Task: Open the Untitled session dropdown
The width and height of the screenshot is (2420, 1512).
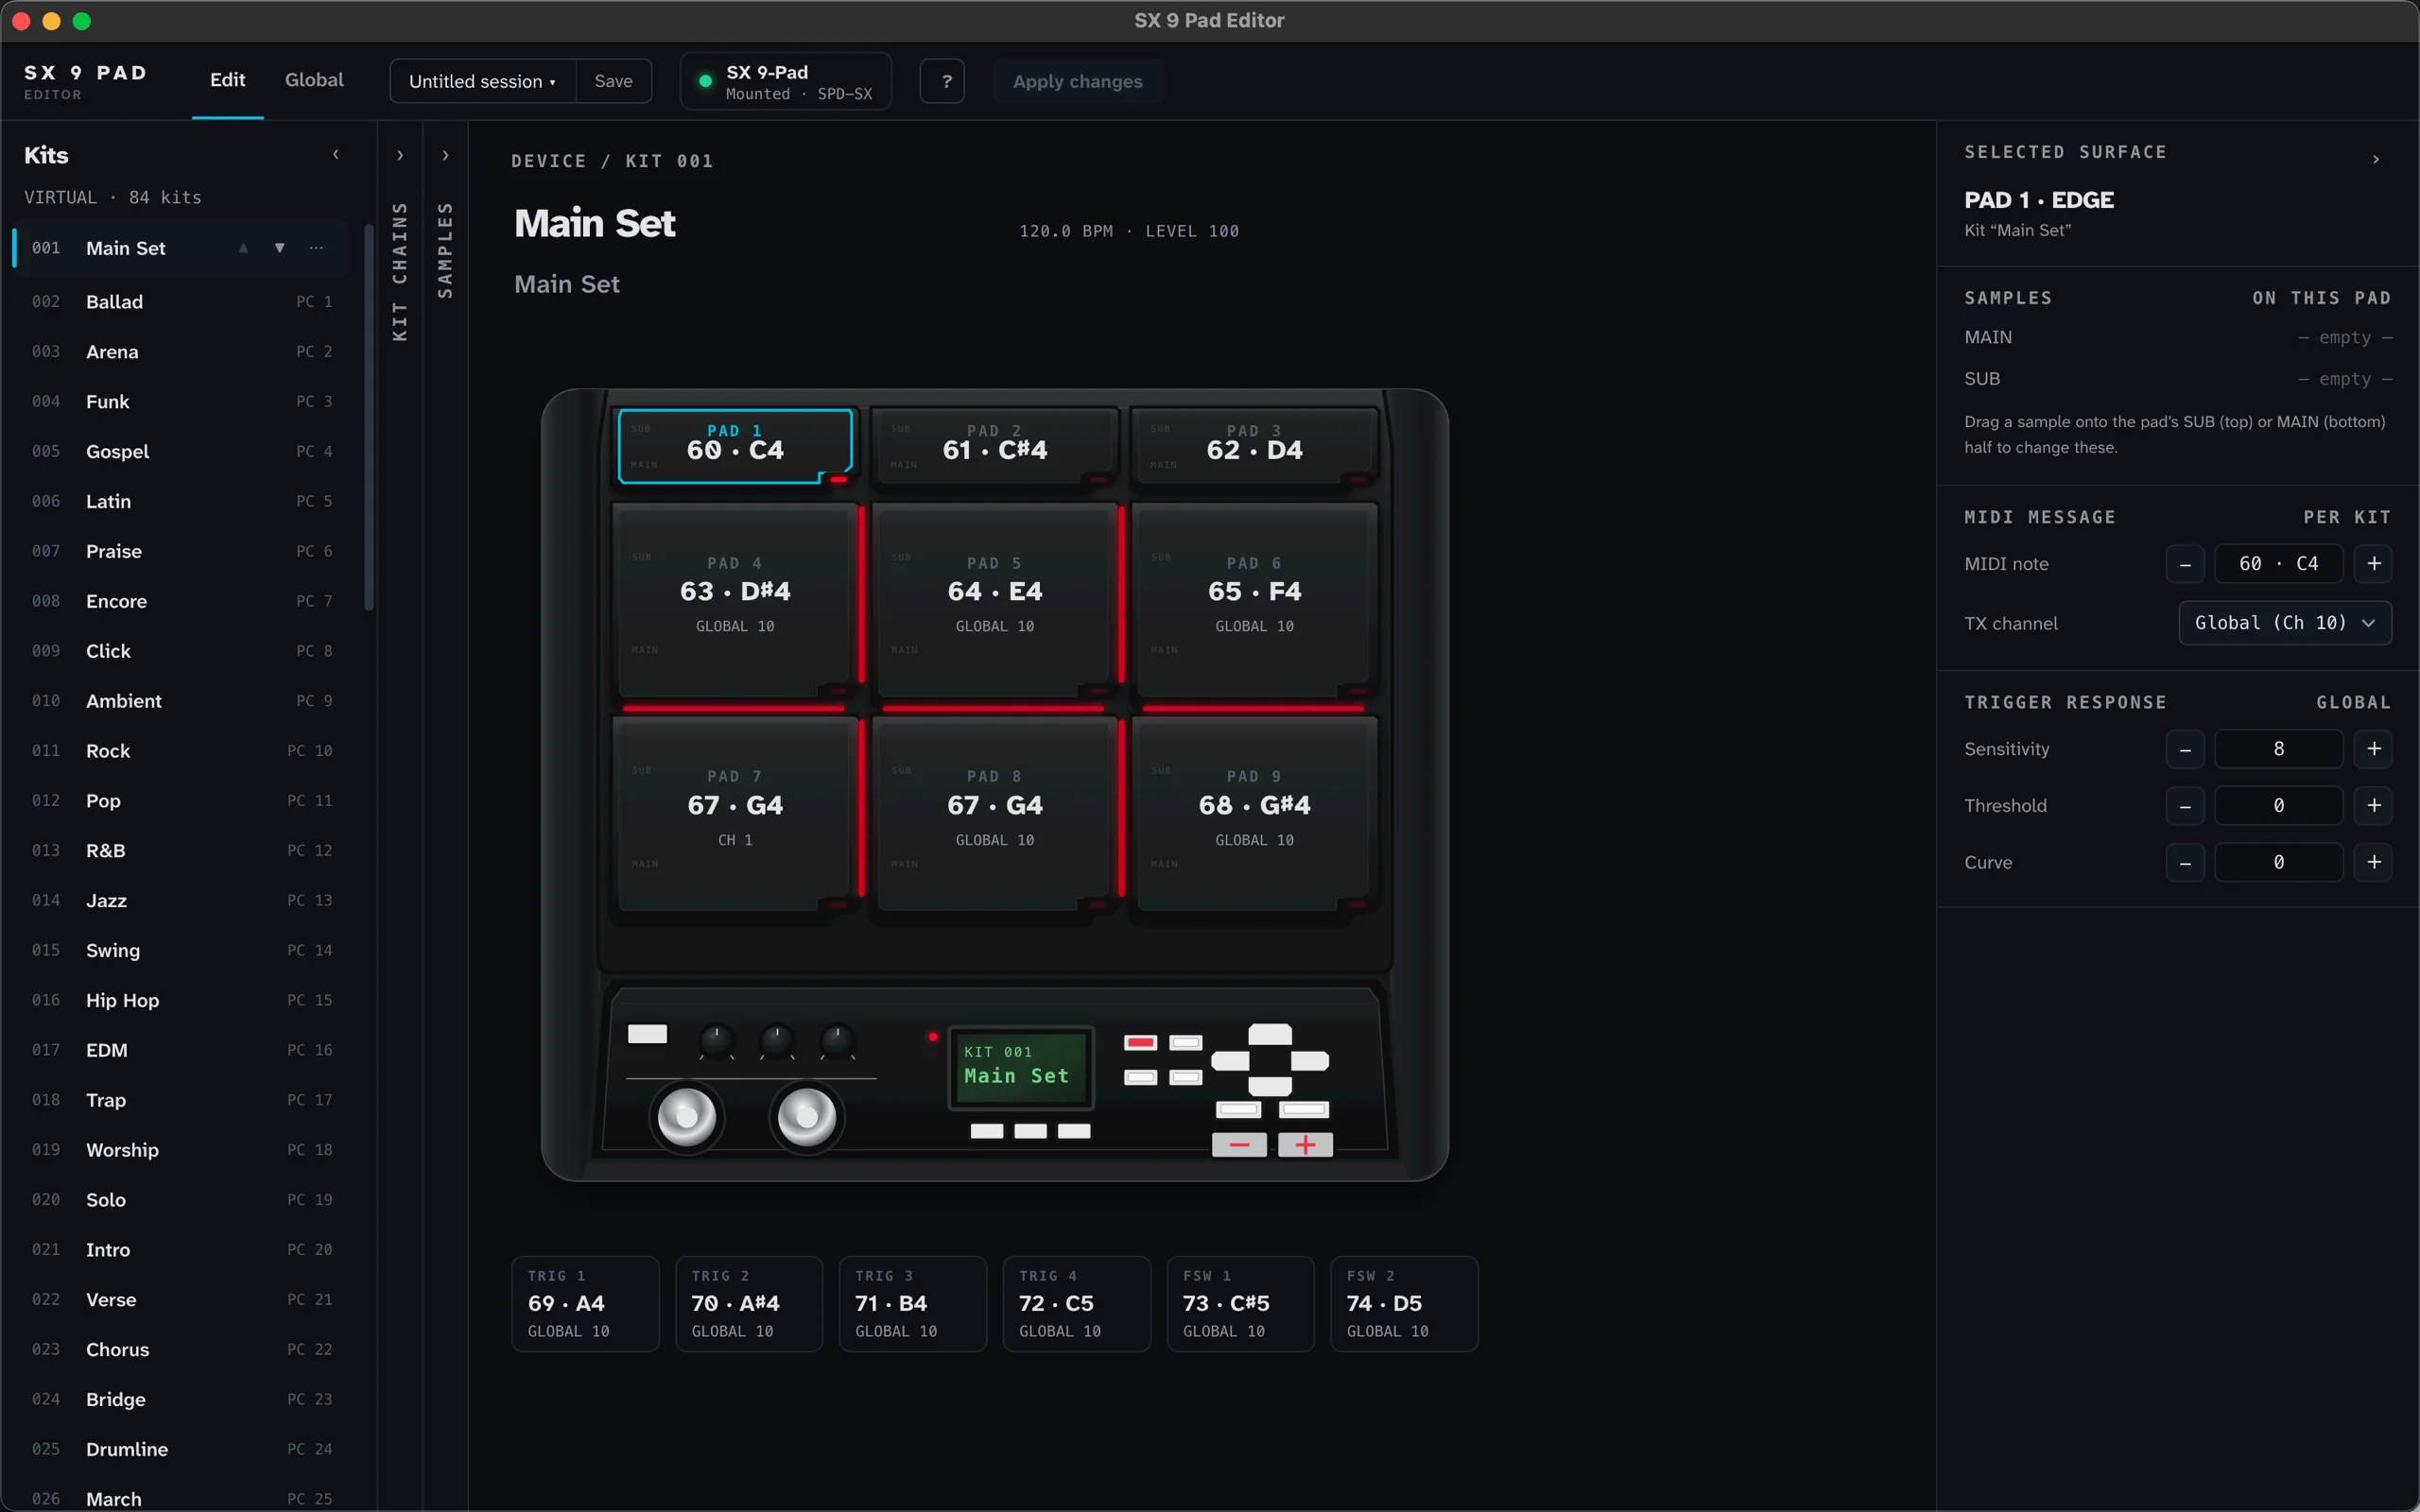Action: click(482, 81)
